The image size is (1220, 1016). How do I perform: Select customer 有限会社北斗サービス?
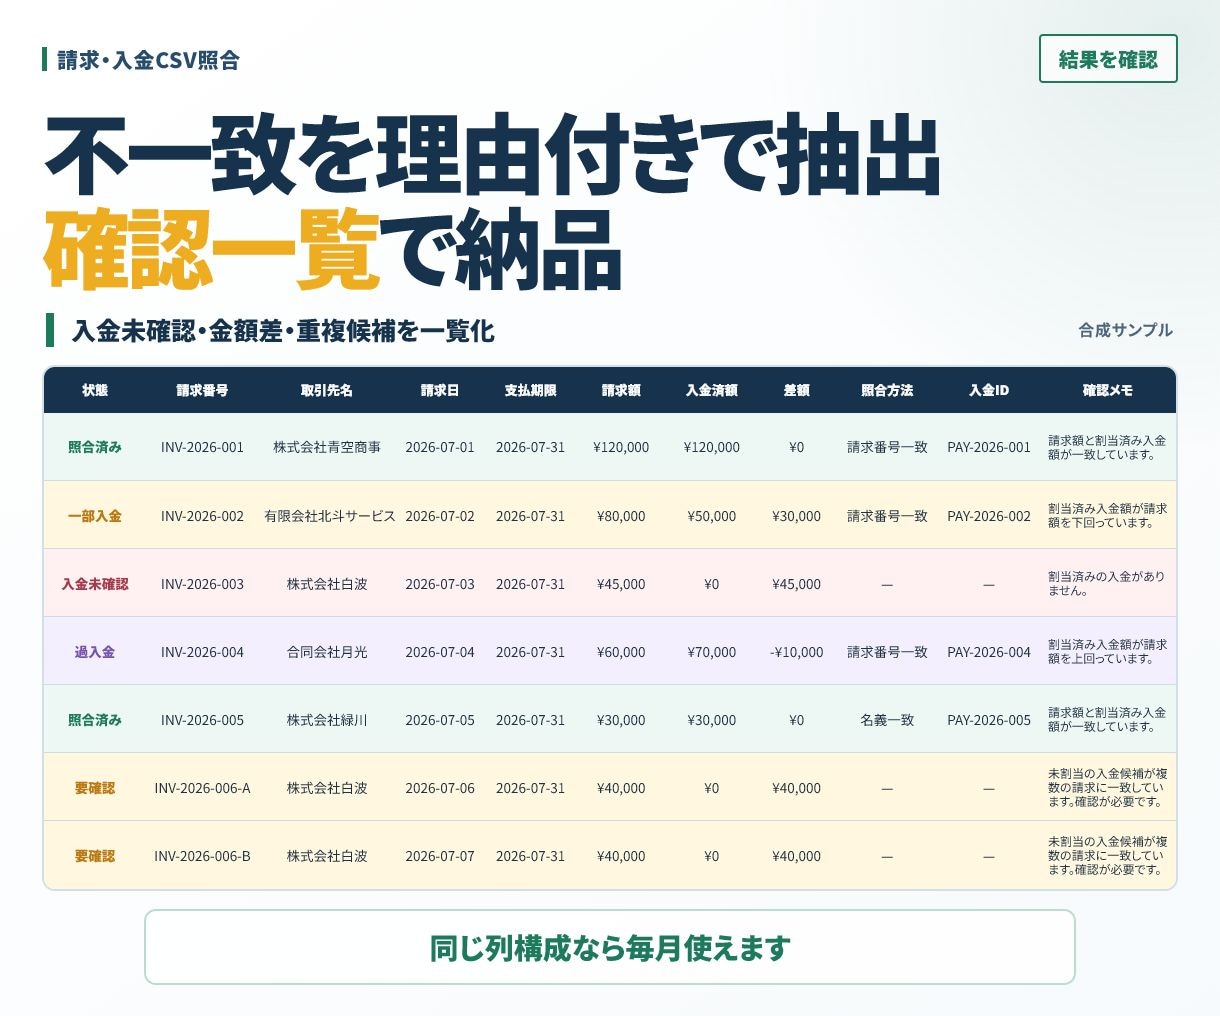329,516
